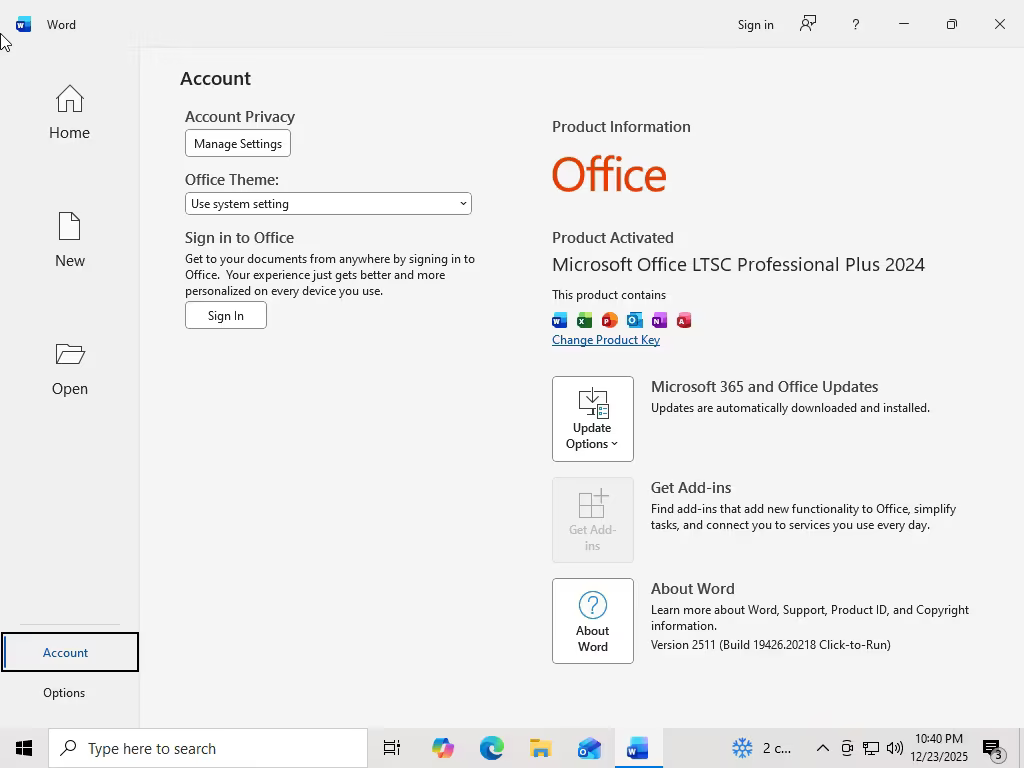
Task: Click the Outlook icon under product contains
Action: (634, 320)
